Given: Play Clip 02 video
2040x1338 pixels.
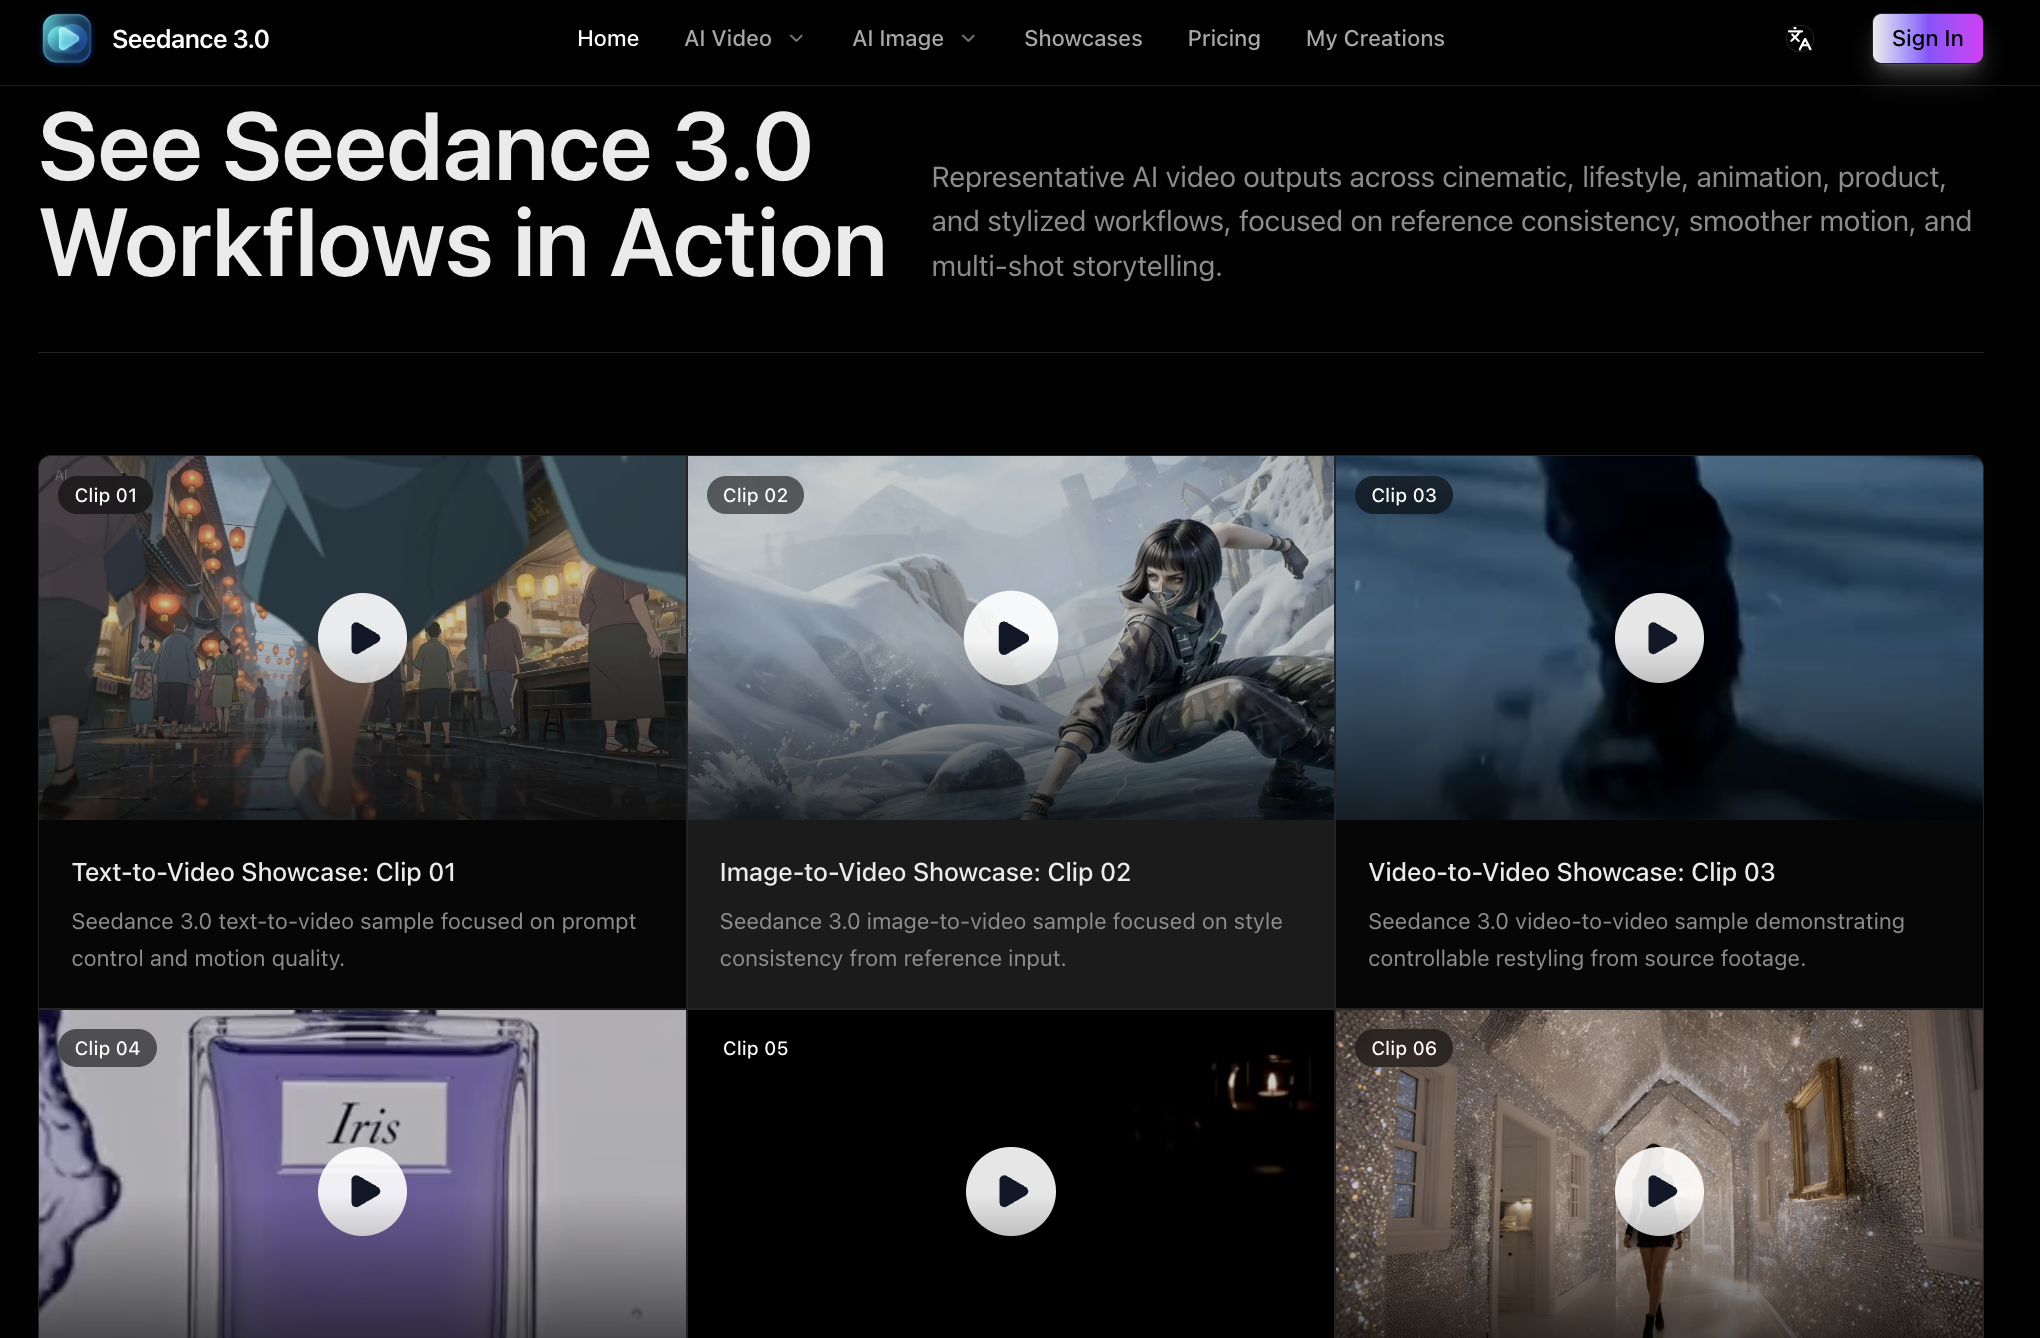Looking at the screenshot, I should coord(1011,638).
